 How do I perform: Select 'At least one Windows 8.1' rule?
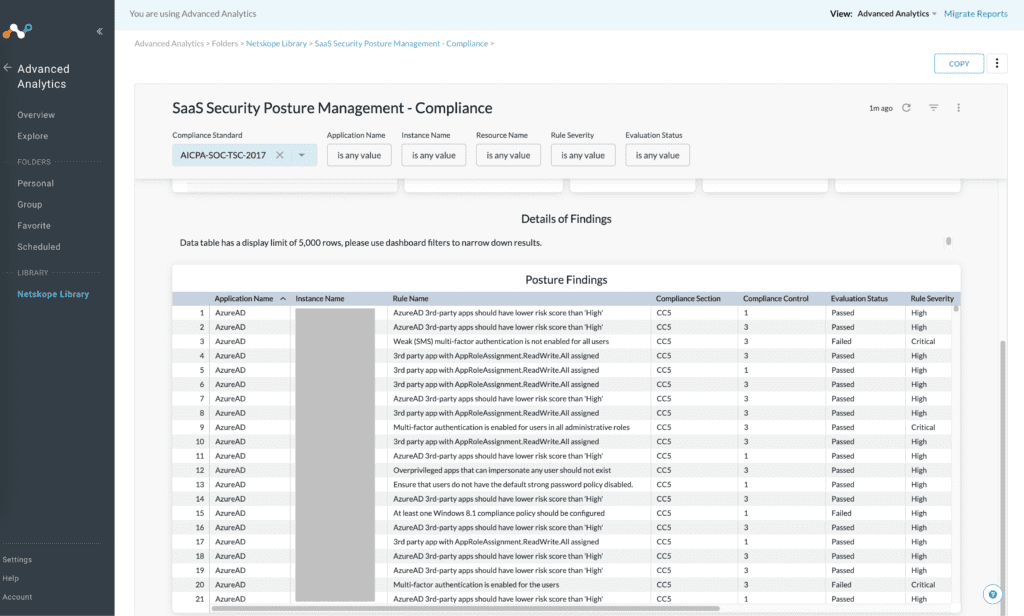(499, 513)
